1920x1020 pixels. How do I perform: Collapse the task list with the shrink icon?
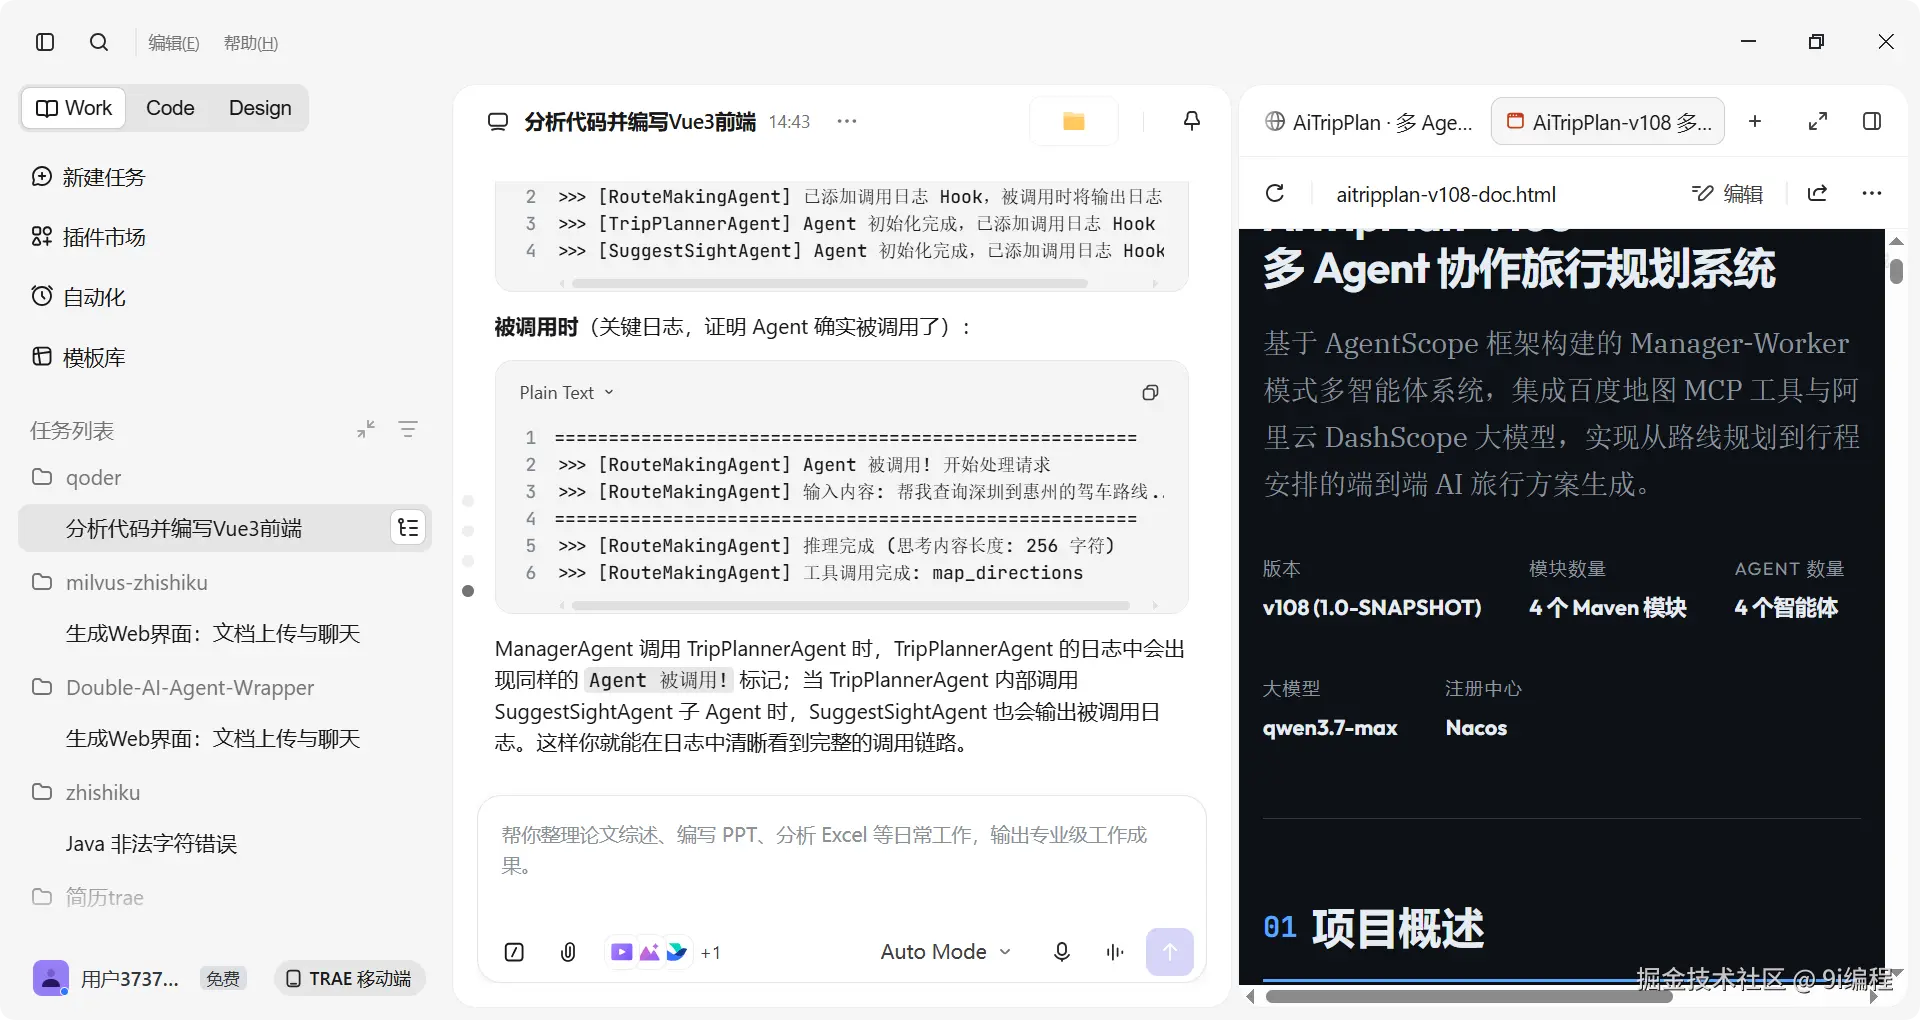[366, 429]
